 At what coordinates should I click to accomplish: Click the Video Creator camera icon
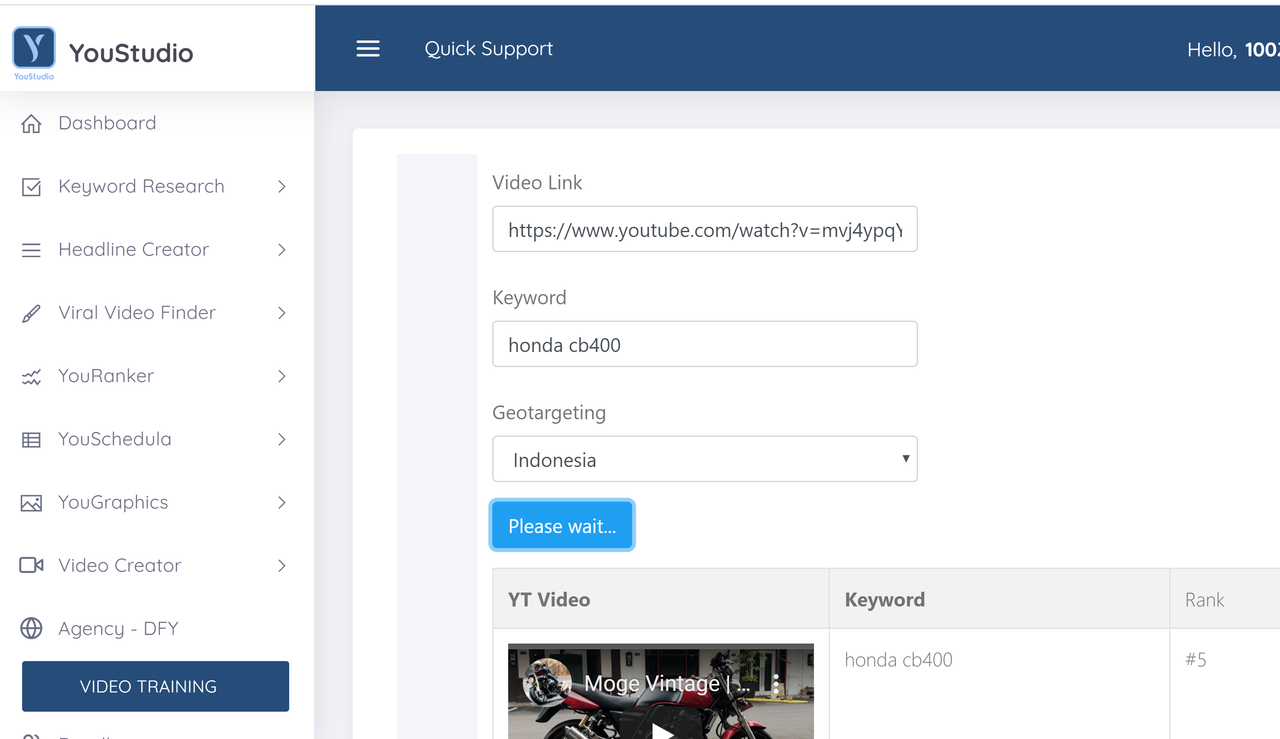(32, 566)
